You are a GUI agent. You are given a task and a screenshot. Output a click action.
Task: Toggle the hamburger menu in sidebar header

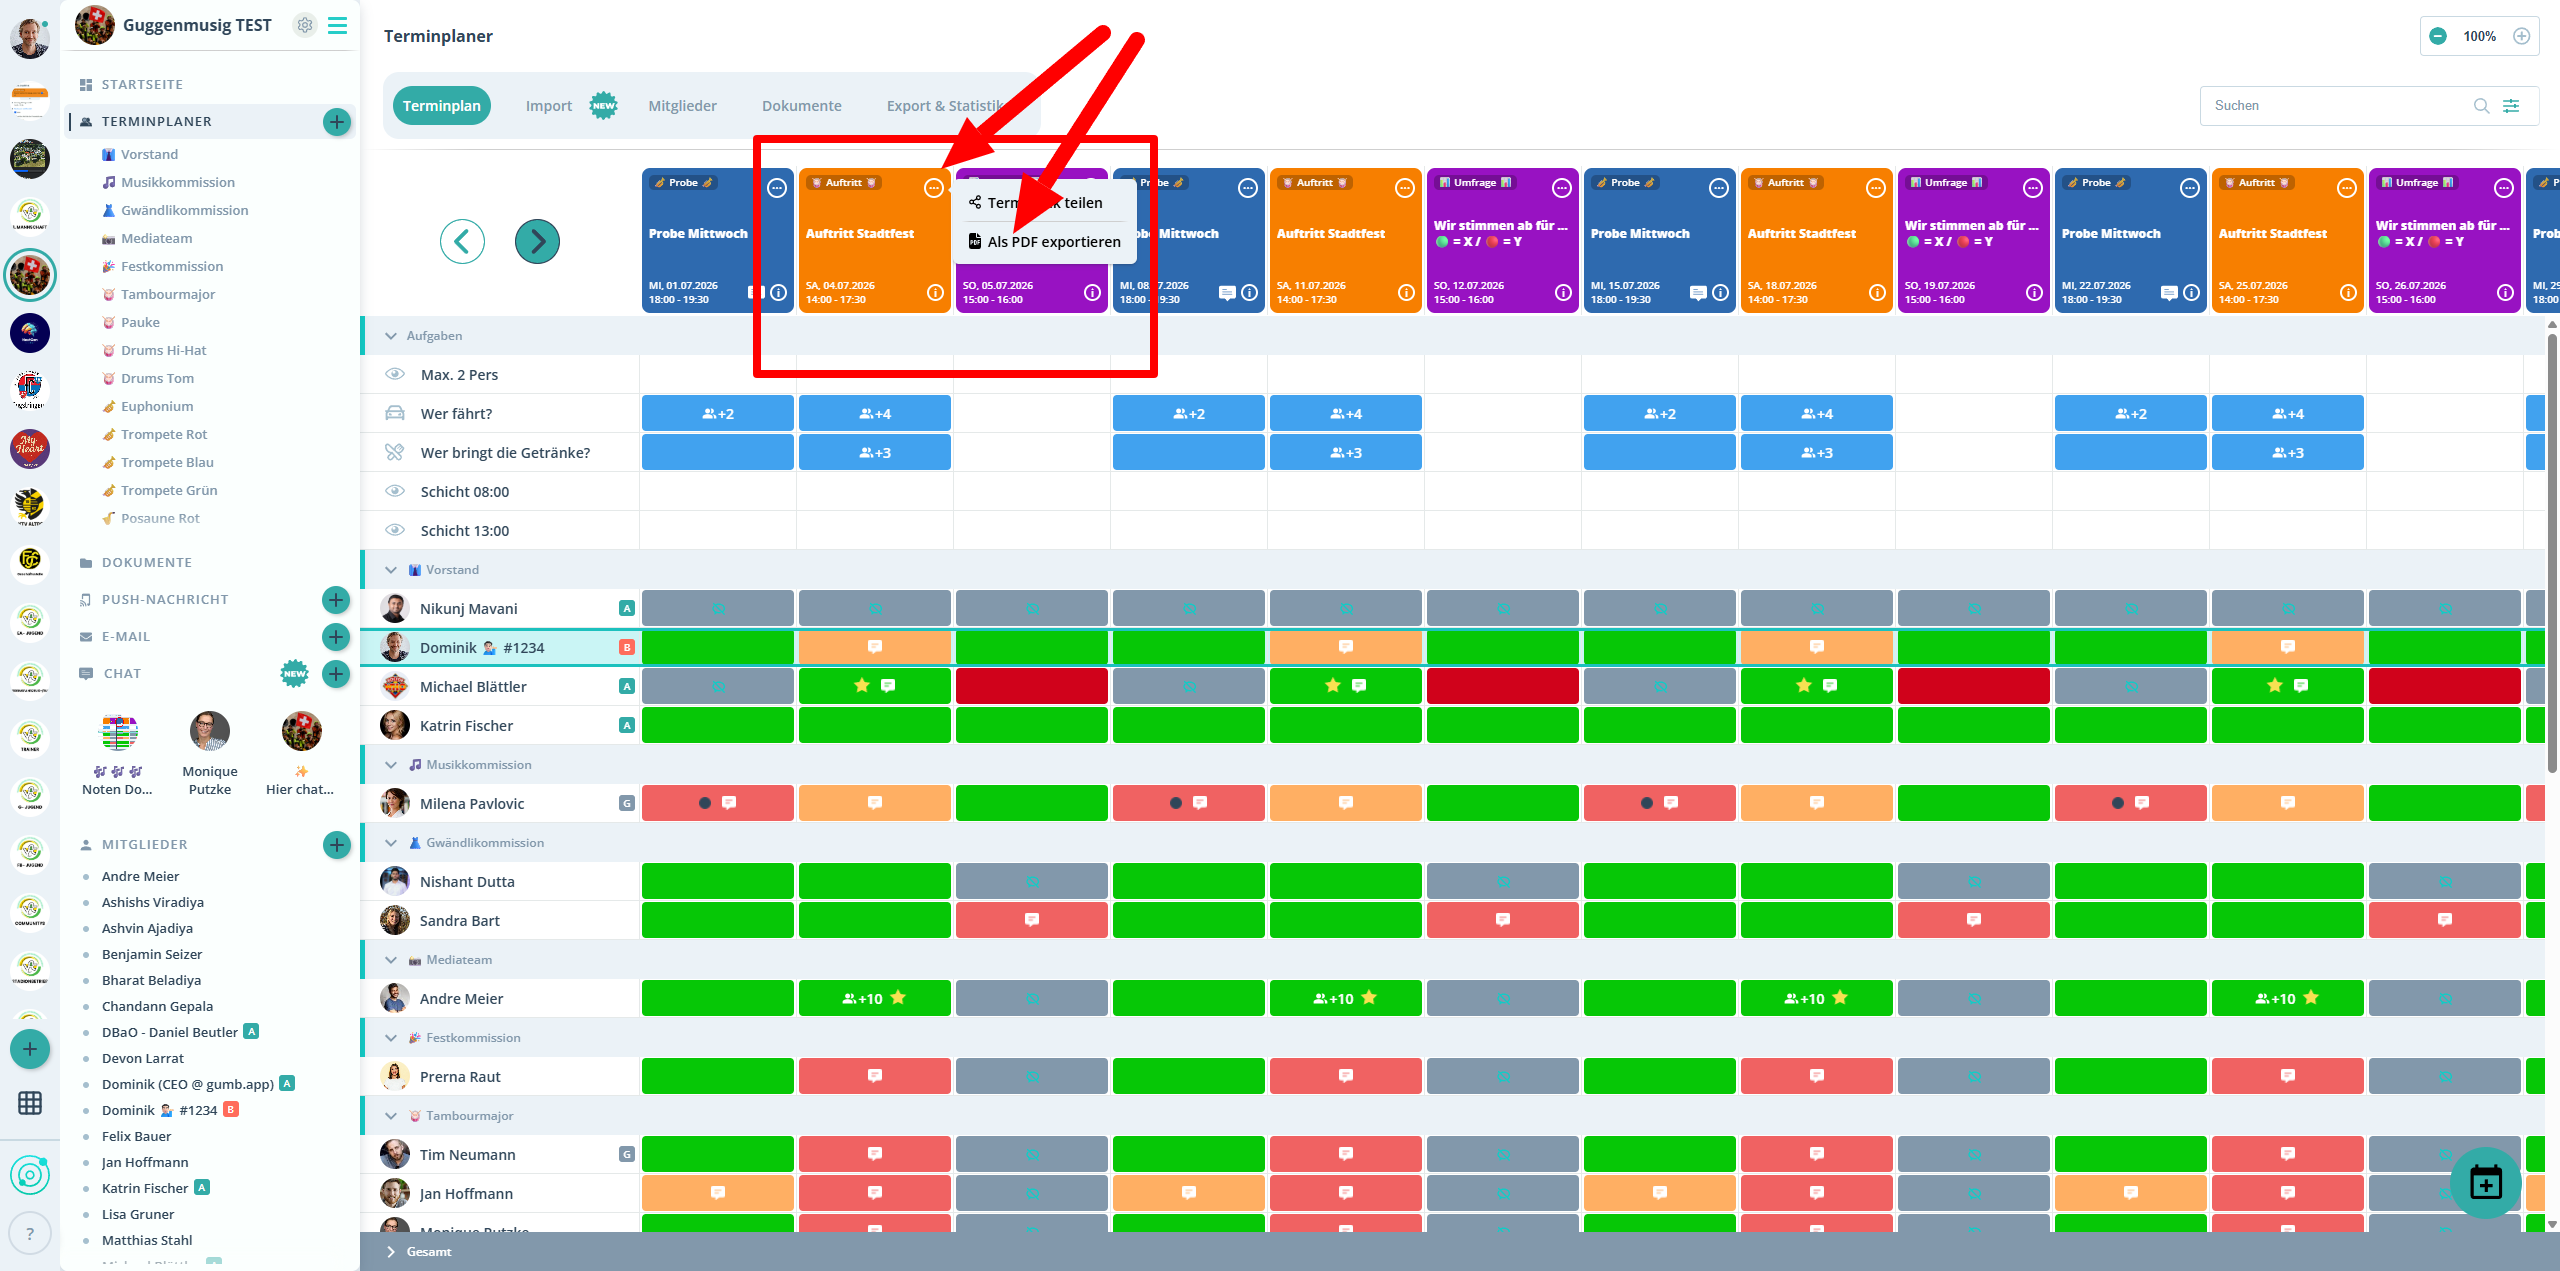[338, 25]
